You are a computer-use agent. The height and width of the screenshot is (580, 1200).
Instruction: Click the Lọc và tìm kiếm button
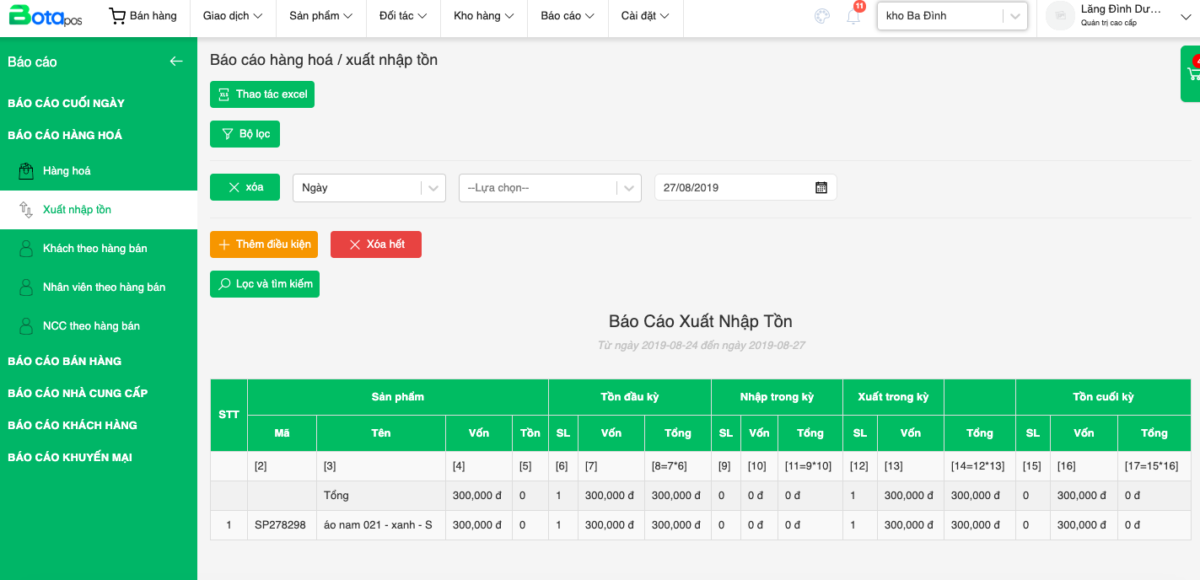pyautogui.click(x=265, y=284)
